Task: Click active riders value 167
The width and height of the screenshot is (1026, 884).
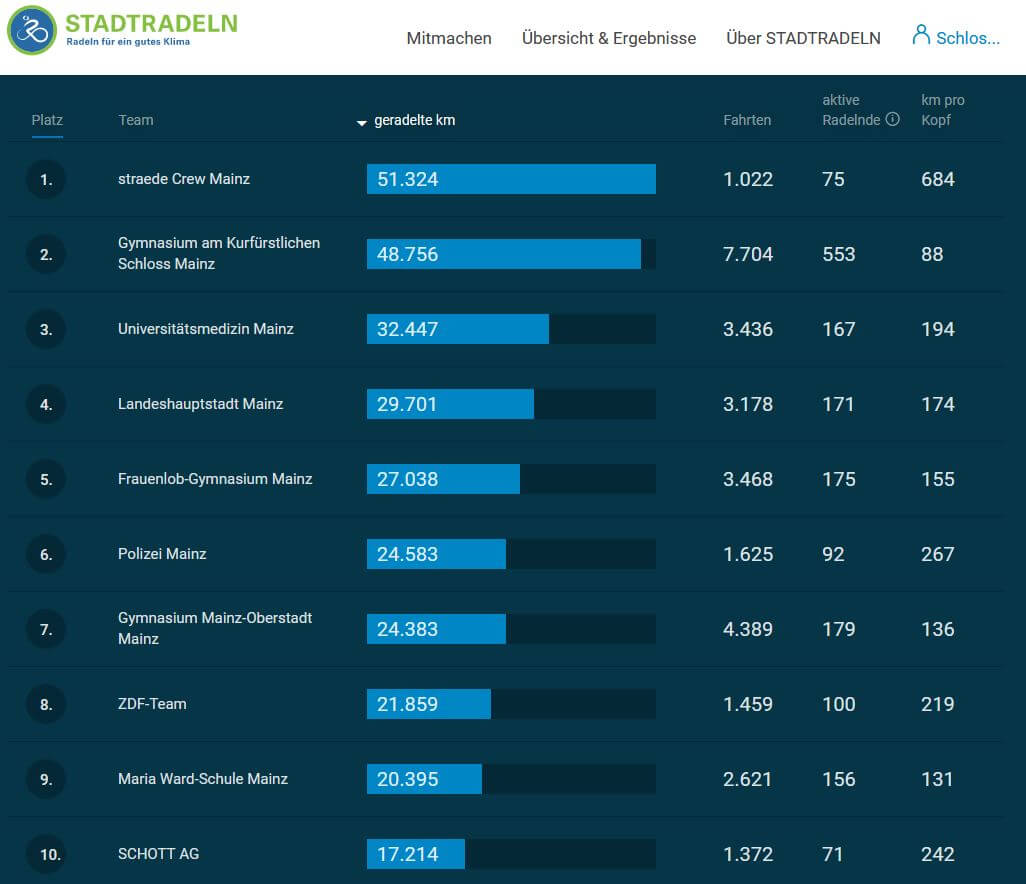Action: (839, 329)
